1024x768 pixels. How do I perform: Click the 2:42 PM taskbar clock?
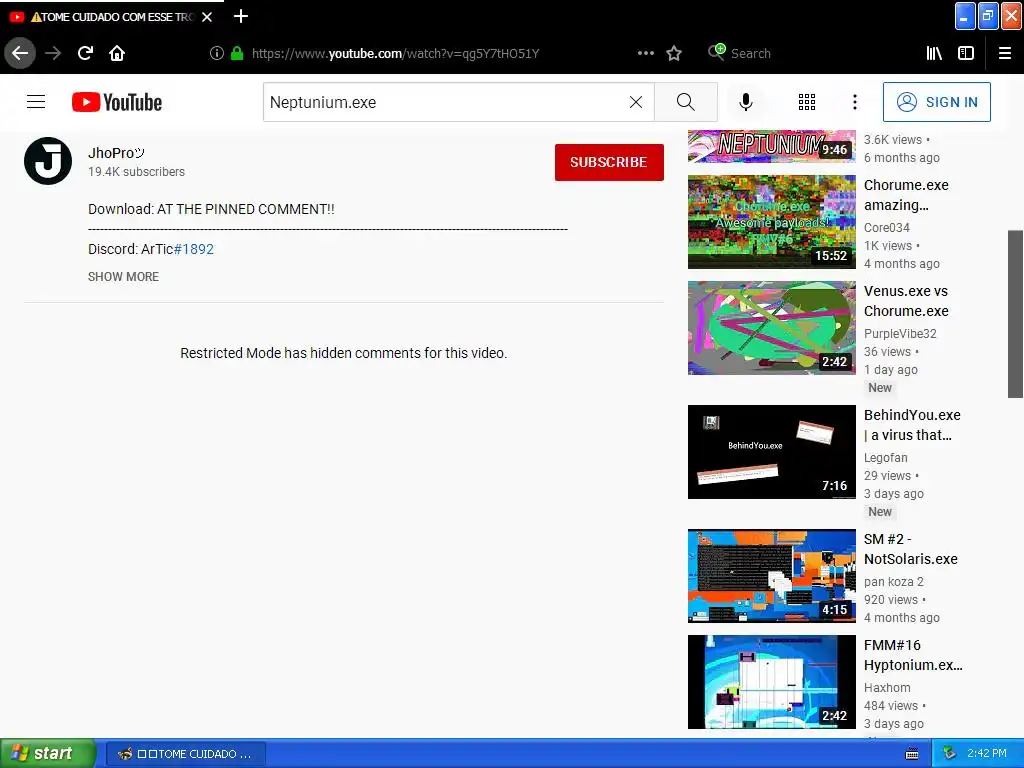[x=986, y=753]
